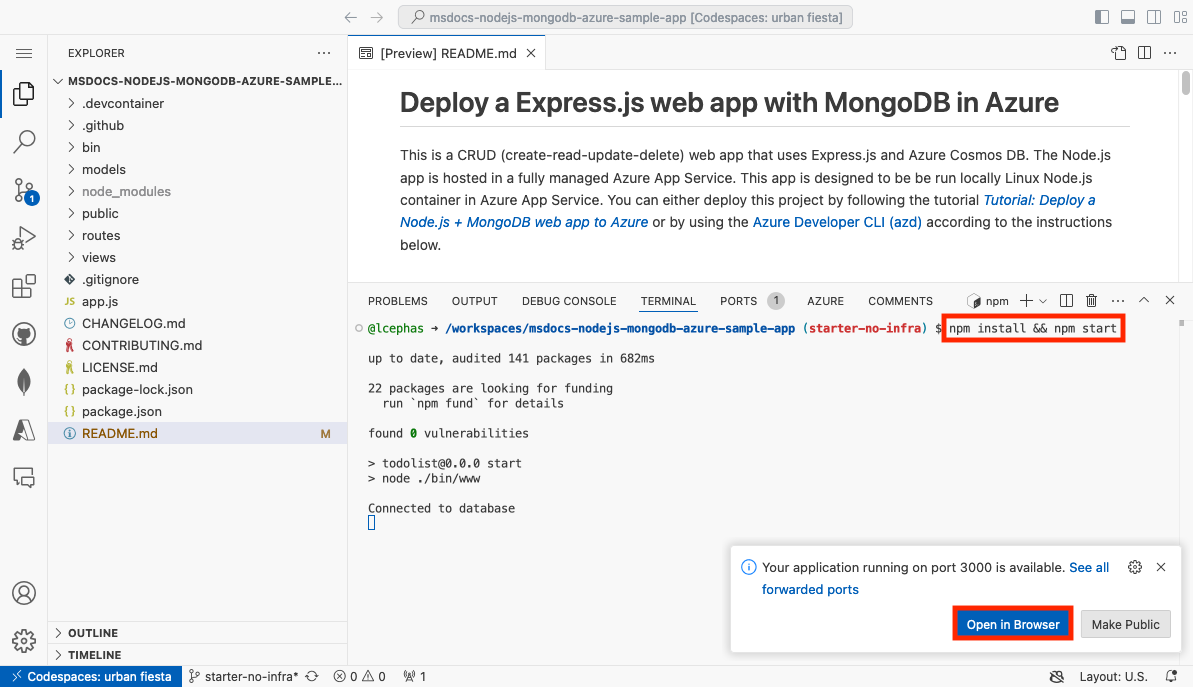Open the DEBUG CONSOLE tab
This screenshot has height=687, width=1193.
tap(568, 301)
